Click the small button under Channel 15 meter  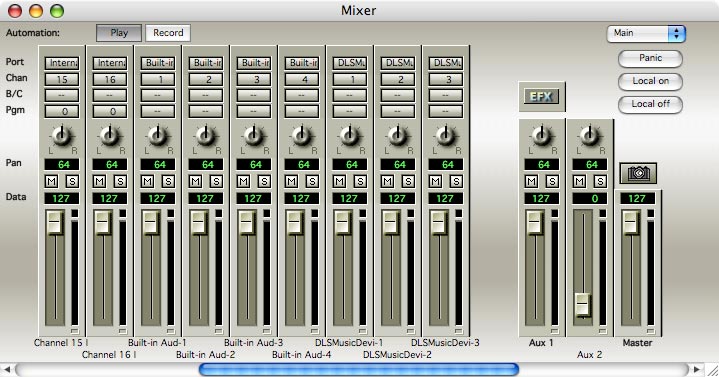pyautogui.click(x=75, y=331)
